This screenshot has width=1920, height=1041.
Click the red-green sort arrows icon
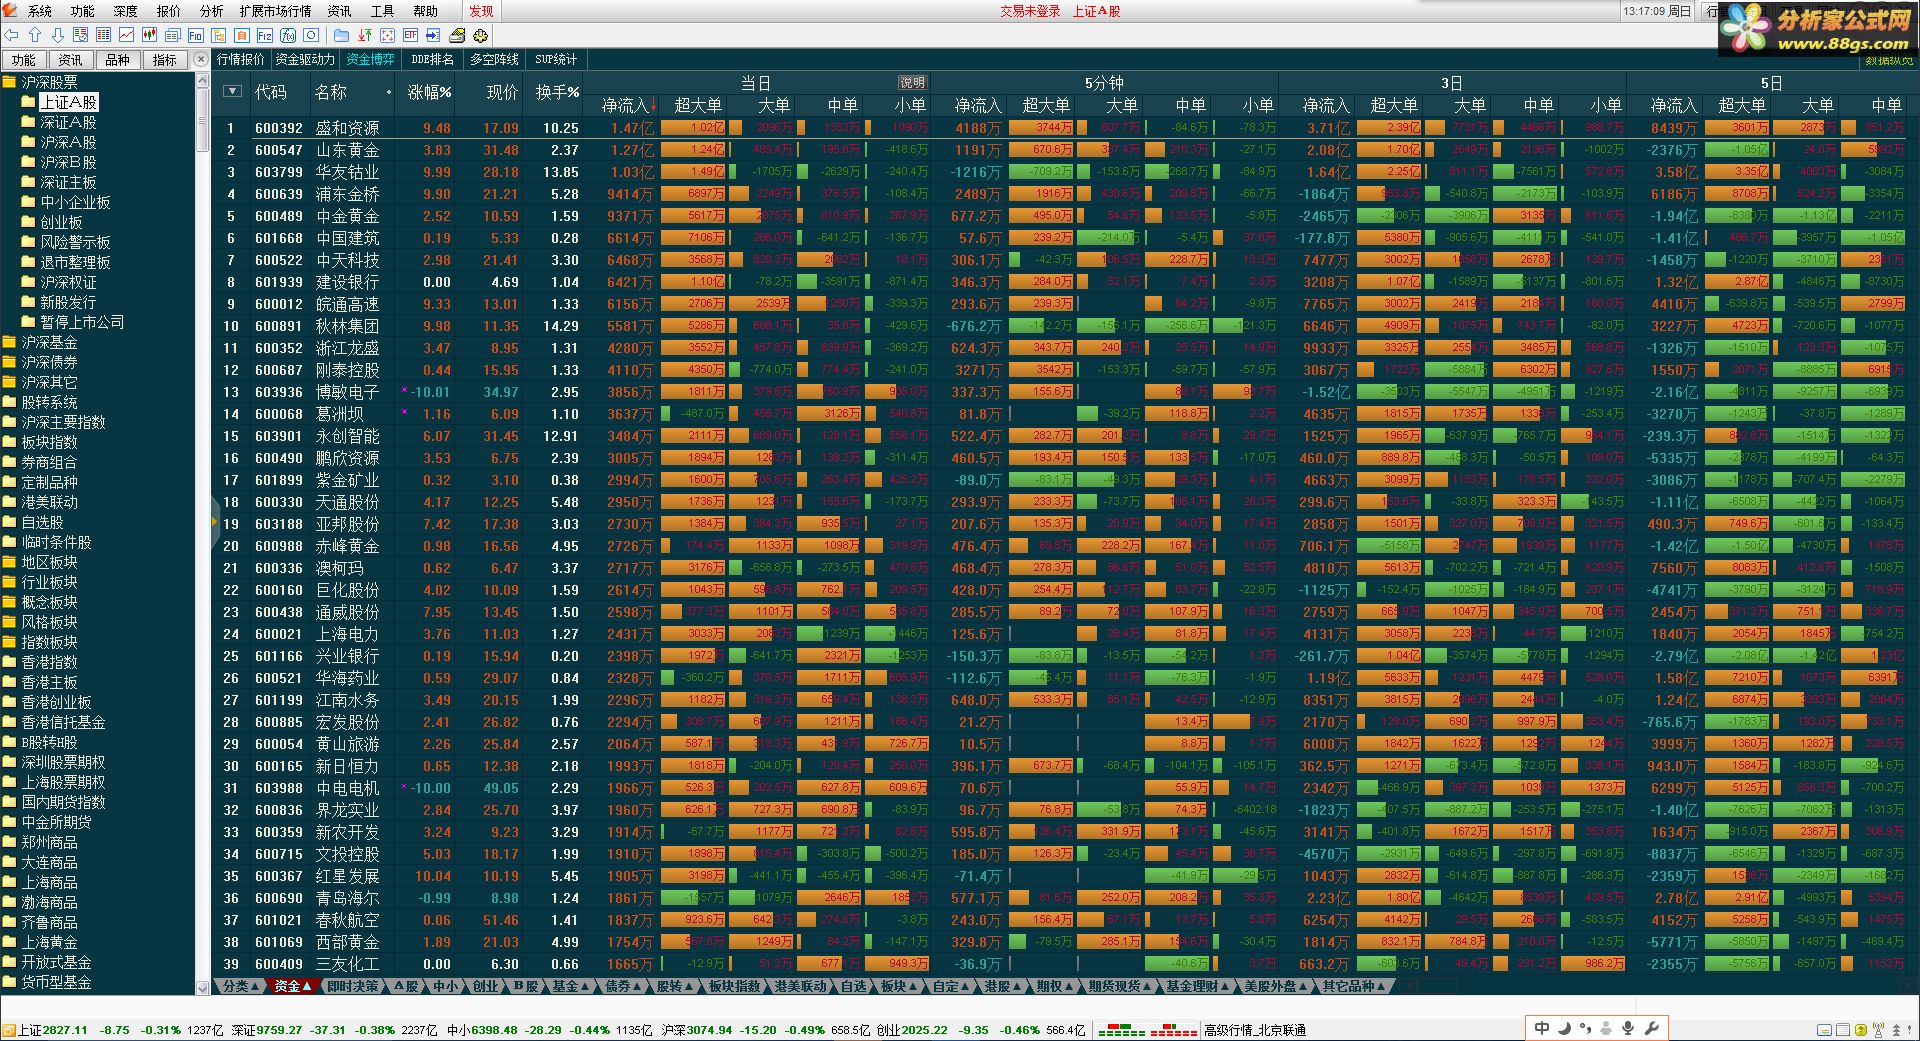pyautogui.click(x=365, y=35)
